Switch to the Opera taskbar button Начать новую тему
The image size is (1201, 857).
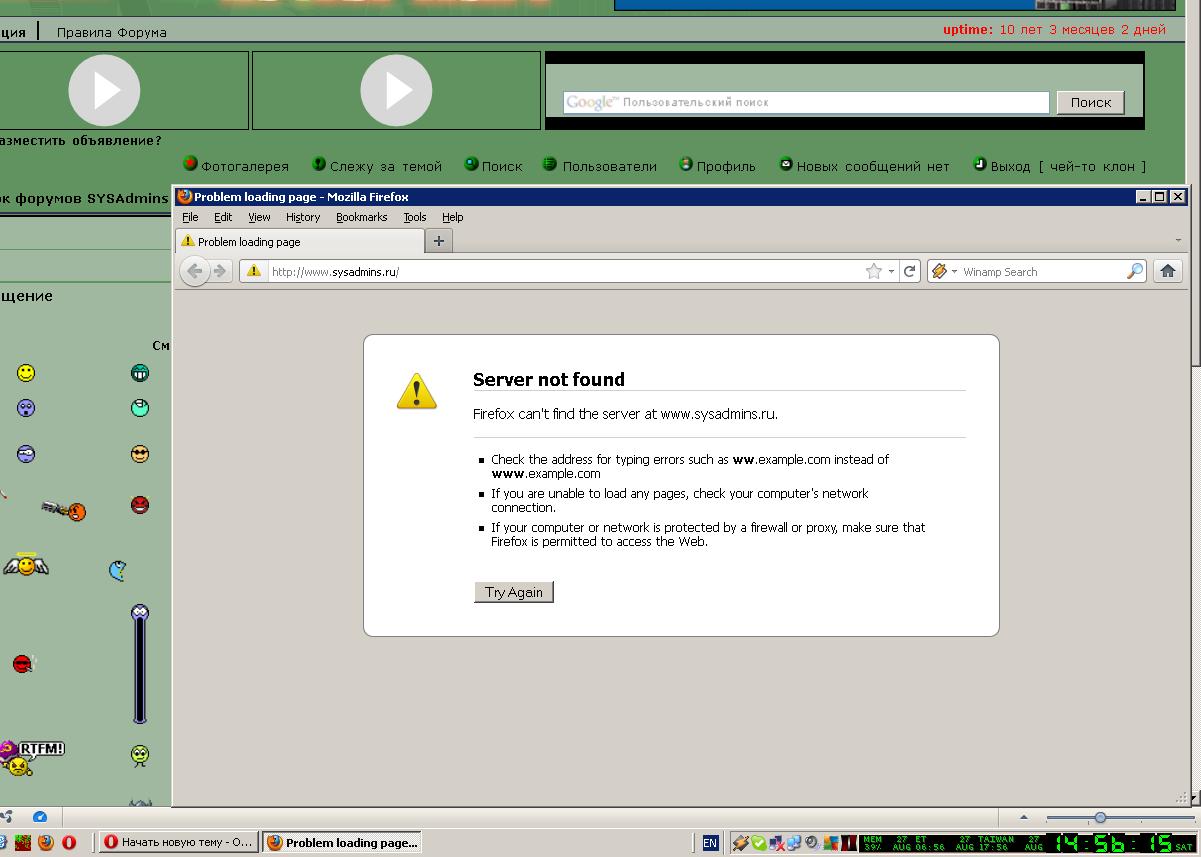(x=178, y=842)
